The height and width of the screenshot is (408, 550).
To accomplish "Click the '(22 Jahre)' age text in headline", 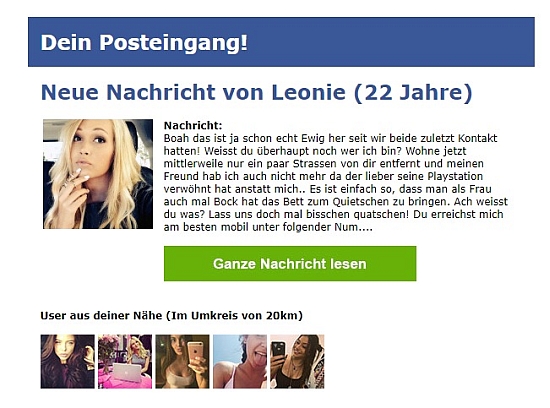I will coord(413,93).
